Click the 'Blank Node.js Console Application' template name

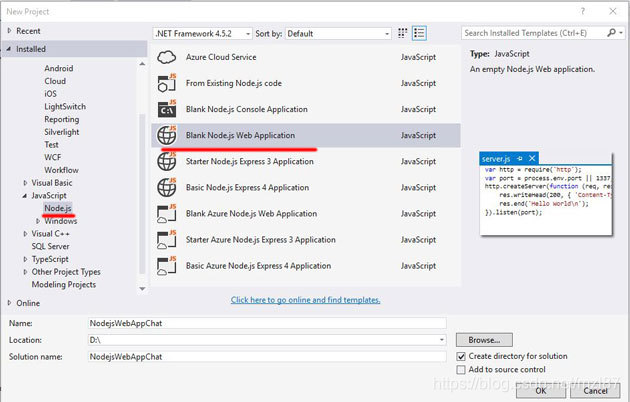(x=247, y=109)
